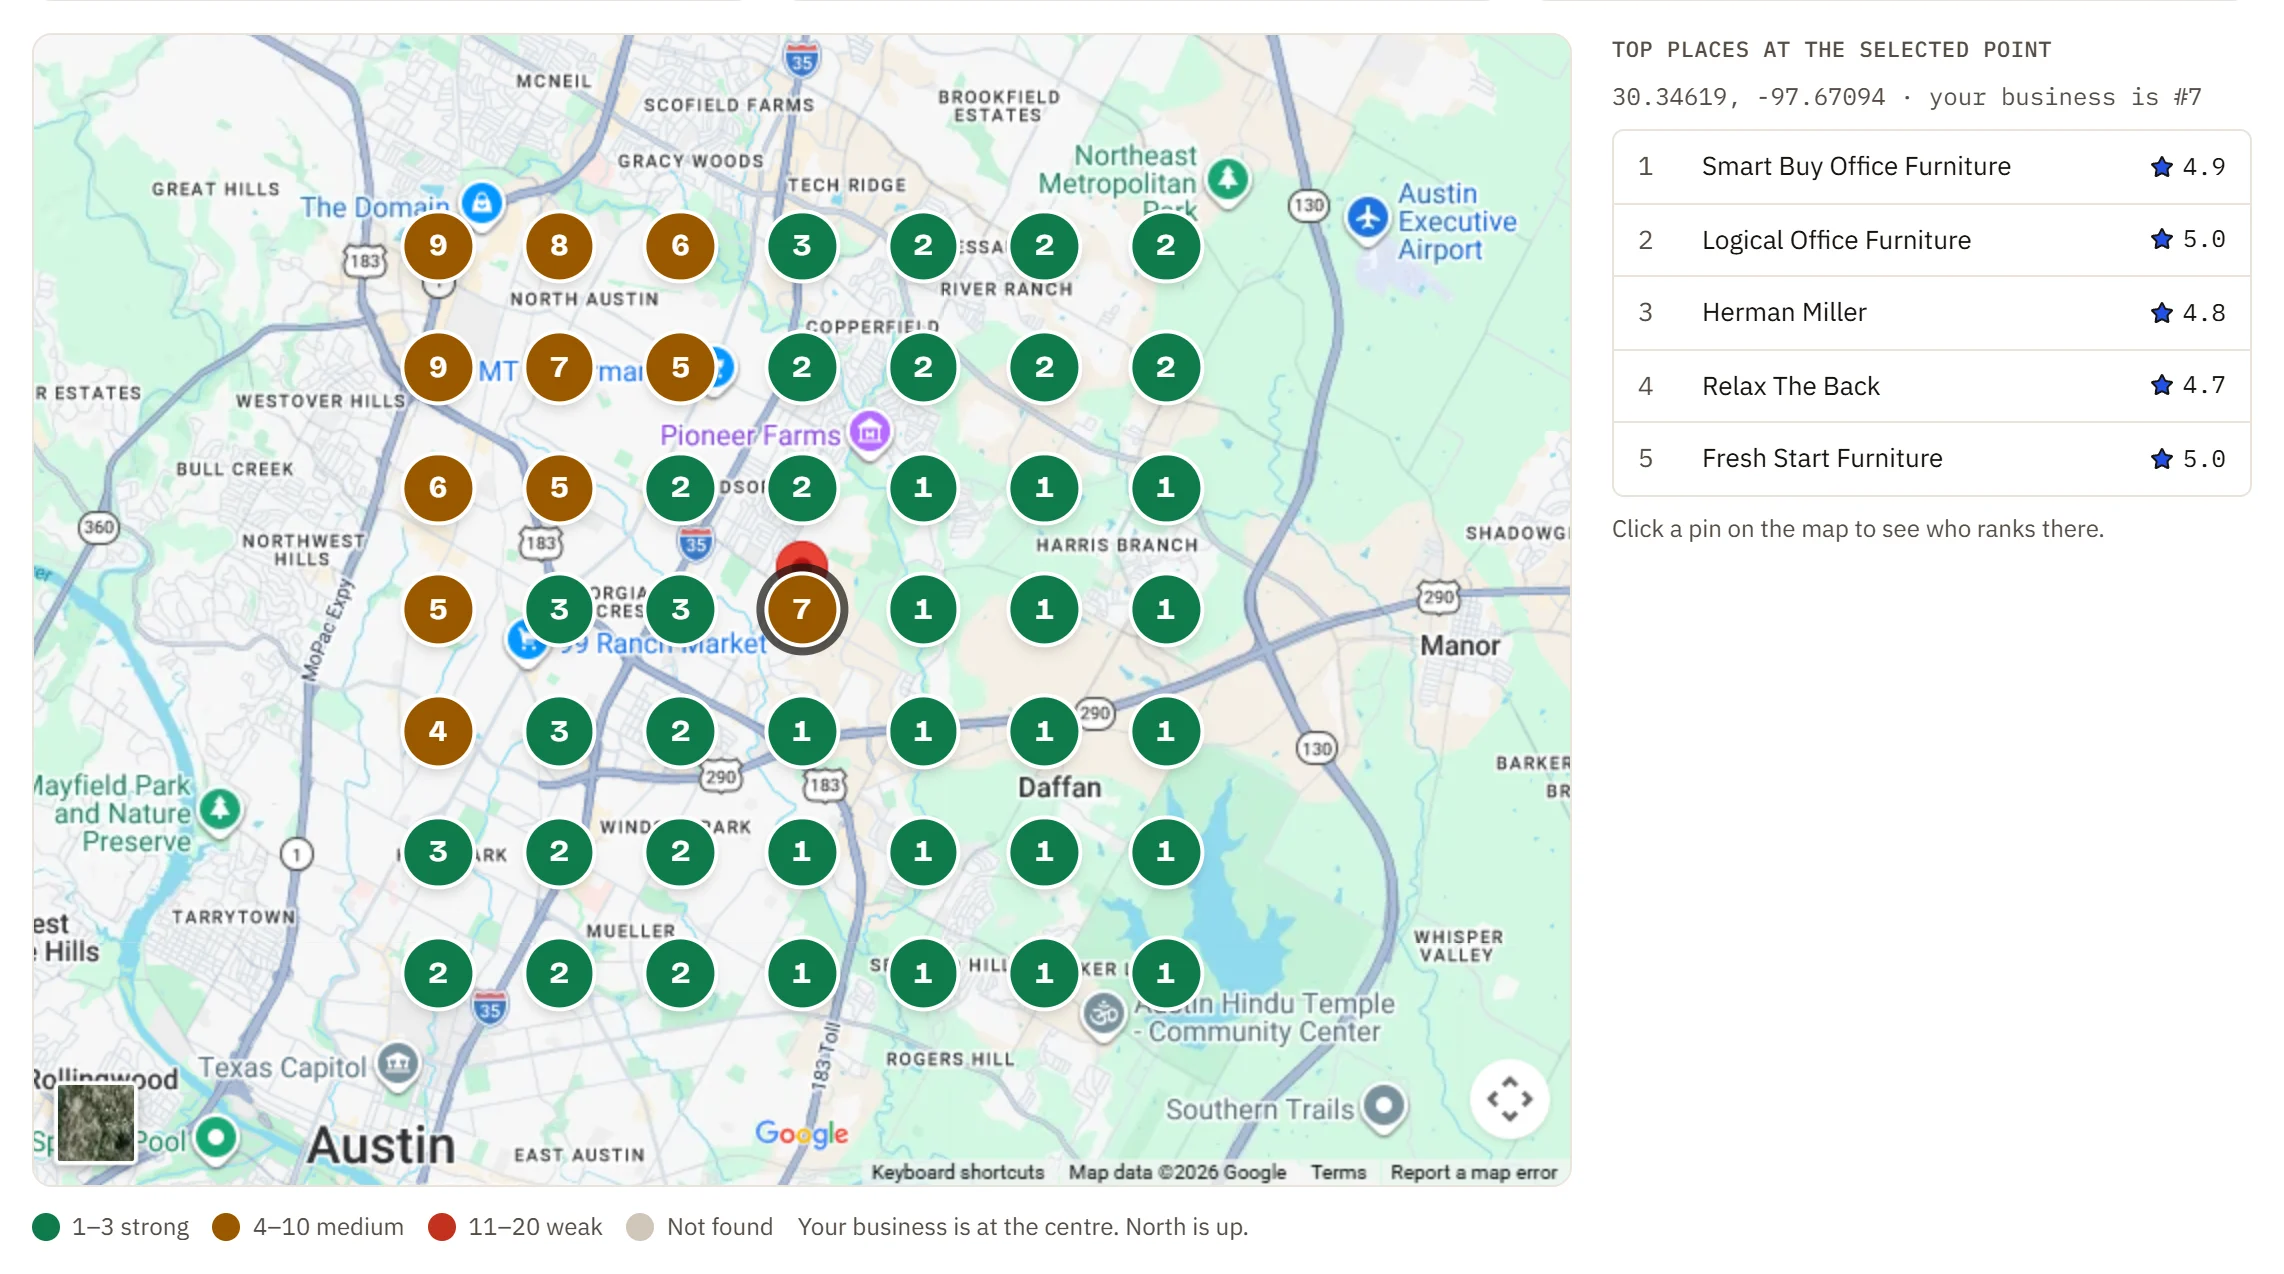Click 99 Ranch Market shopping marker
This screenshot has height=1274, width=2284.
(x=526, y=641)
